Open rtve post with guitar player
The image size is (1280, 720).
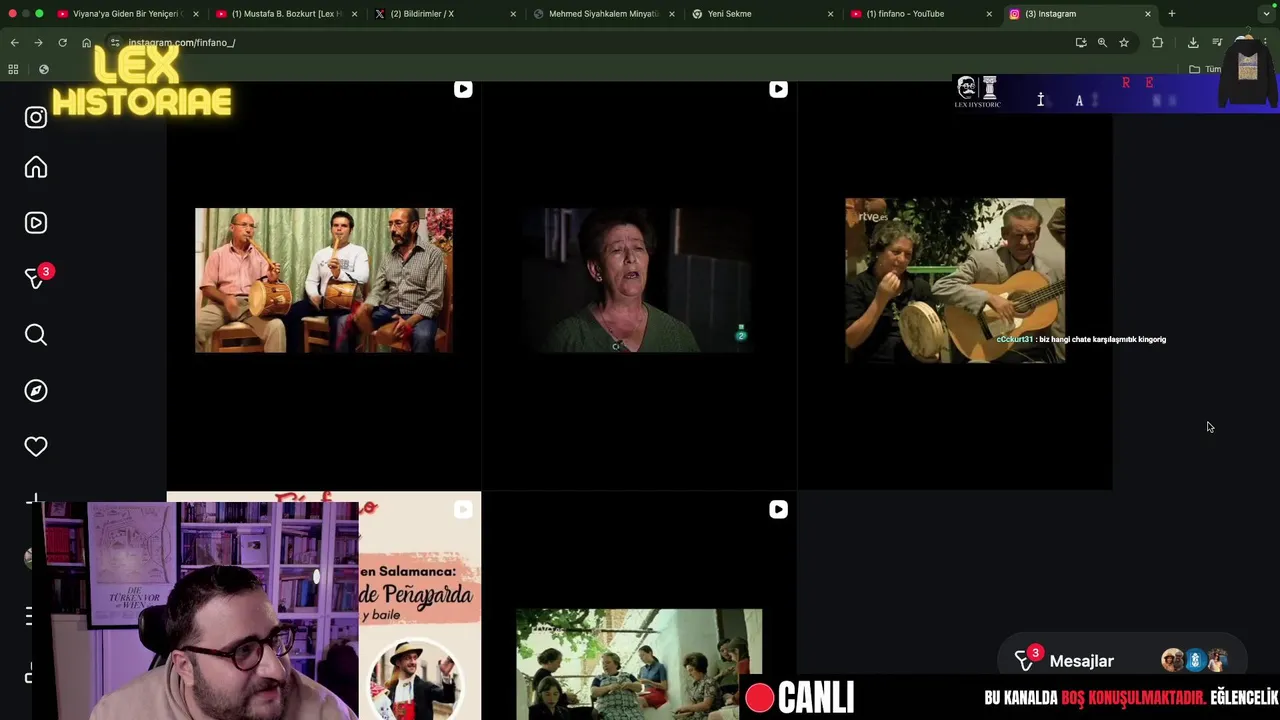955,280
